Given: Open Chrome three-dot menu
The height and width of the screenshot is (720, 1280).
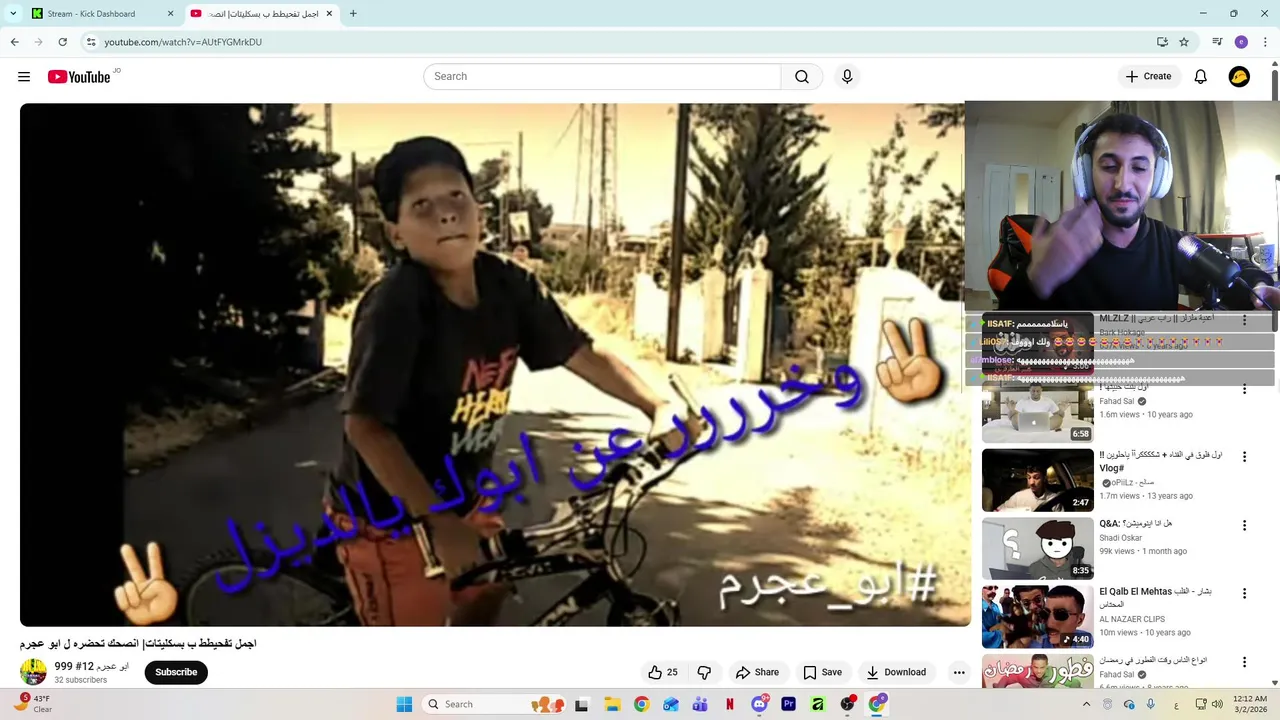Looking at the screenshot, I should pos(1265,42).
